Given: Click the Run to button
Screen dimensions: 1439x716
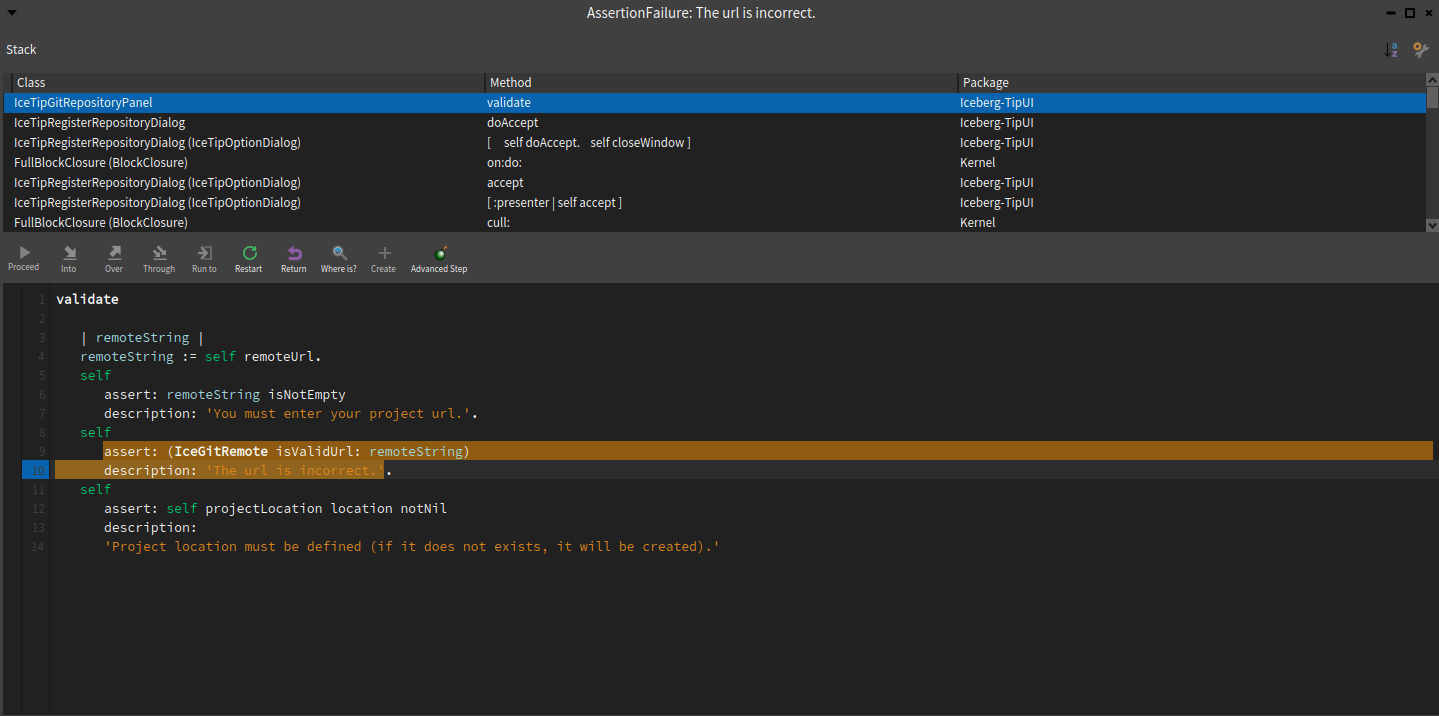Looking at the screenshot, I should (x=204, y=259).
